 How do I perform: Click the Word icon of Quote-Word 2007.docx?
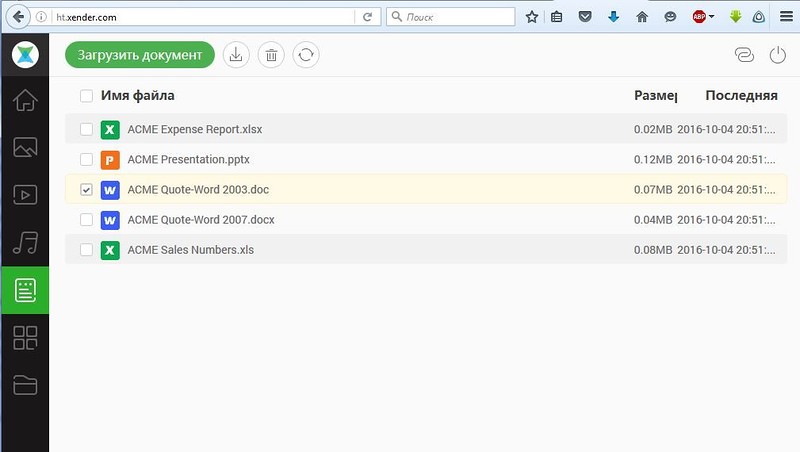pos(110,220)
